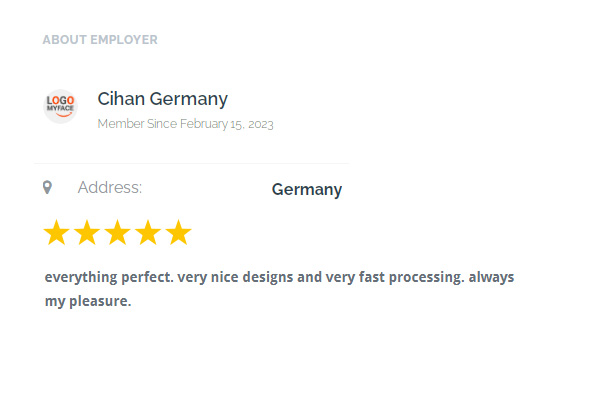The image size is (600, 400).
Task: Click the bold Germany address value
Action: coord(307,190)
